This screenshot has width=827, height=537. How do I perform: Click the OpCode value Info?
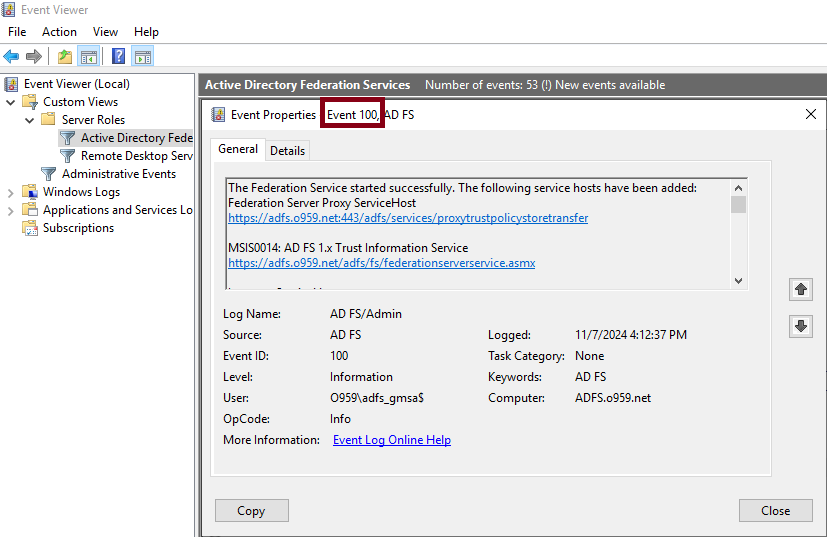340,419
